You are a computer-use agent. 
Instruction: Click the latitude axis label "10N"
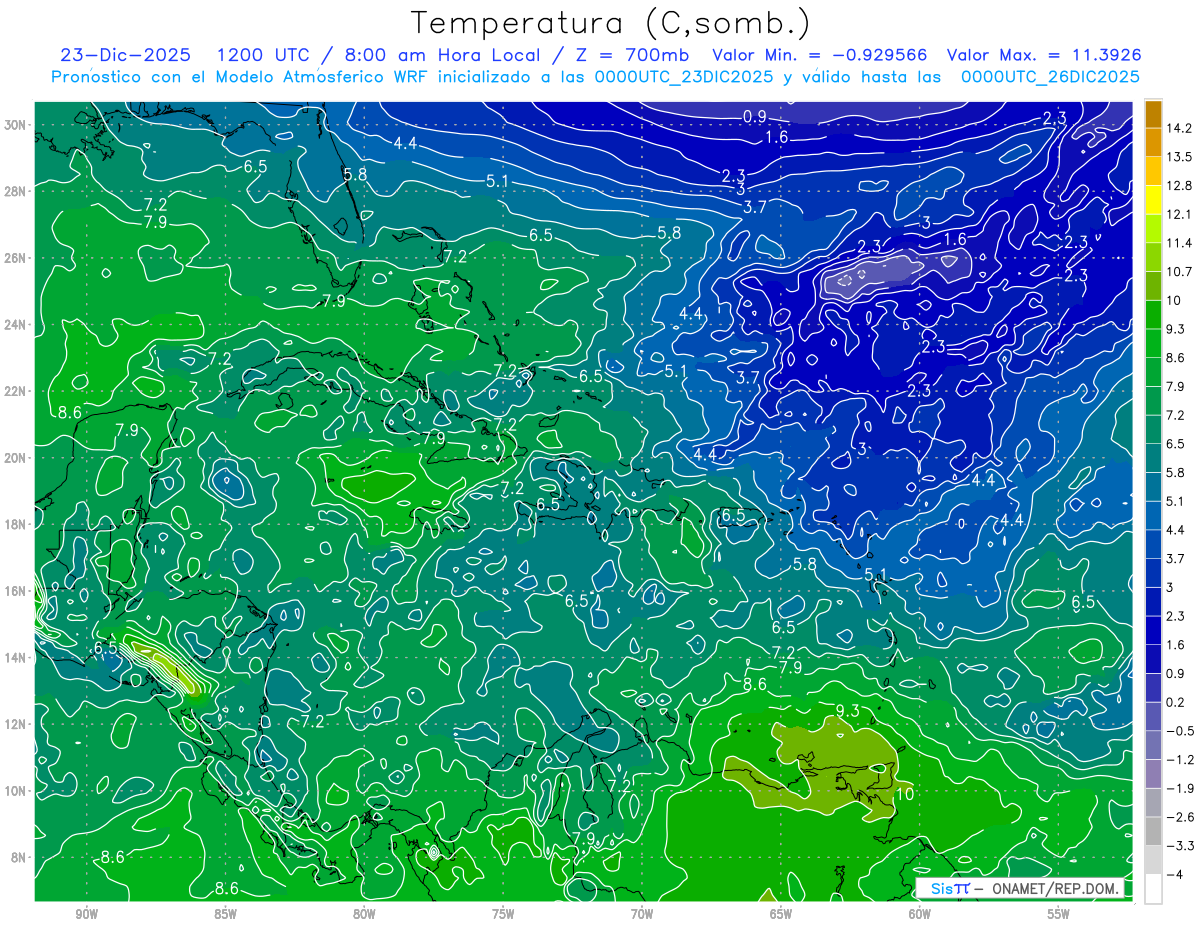click(x=17, y=791)
